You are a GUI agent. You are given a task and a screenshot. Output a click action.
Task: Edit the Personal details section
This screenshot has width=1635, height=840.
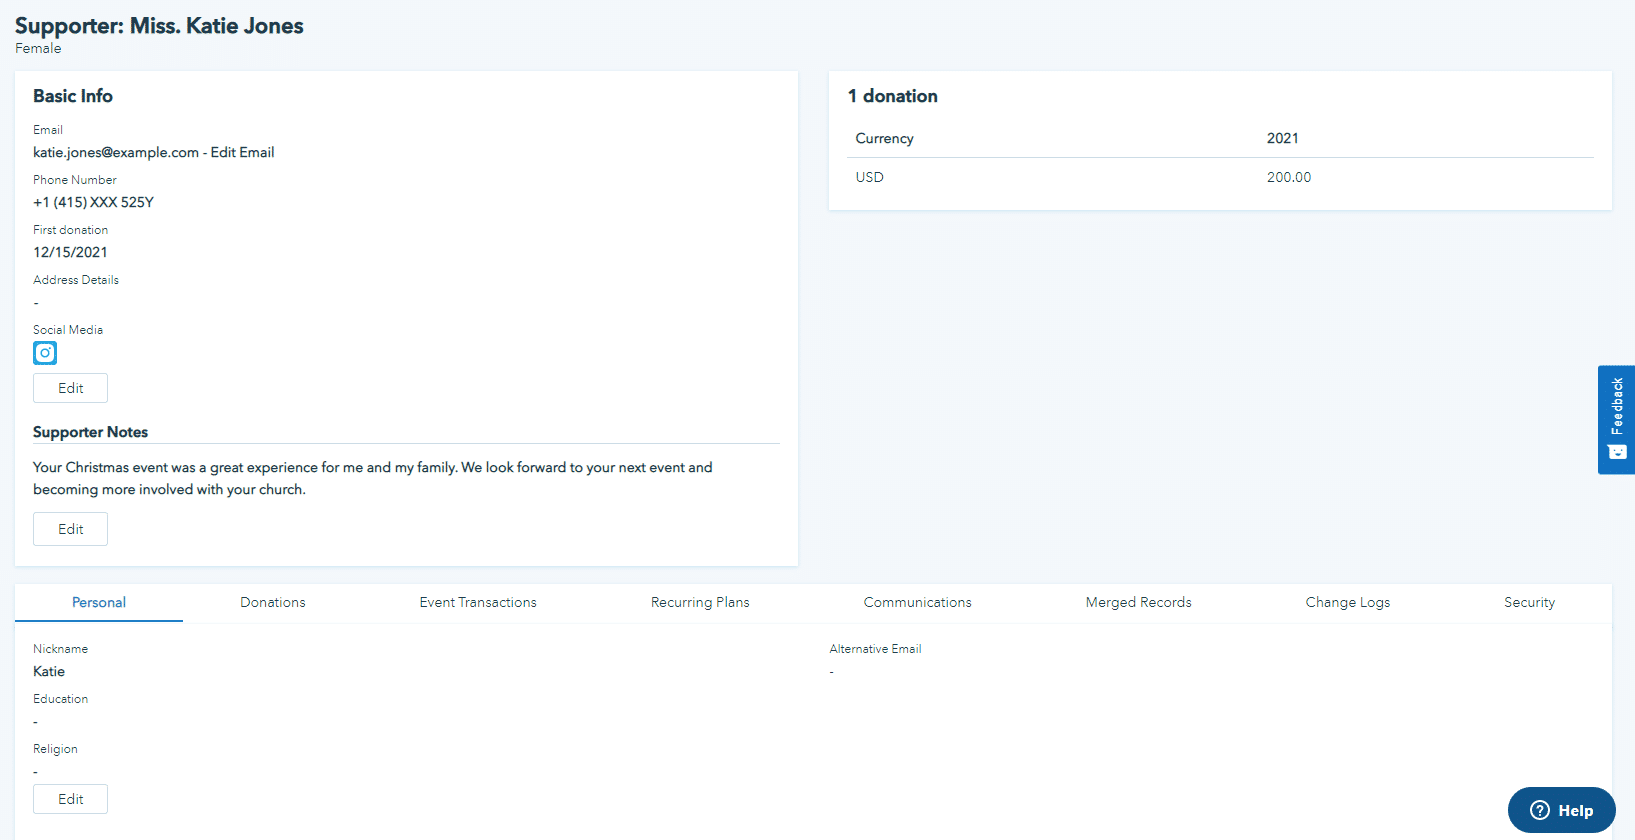pos(70,799)
